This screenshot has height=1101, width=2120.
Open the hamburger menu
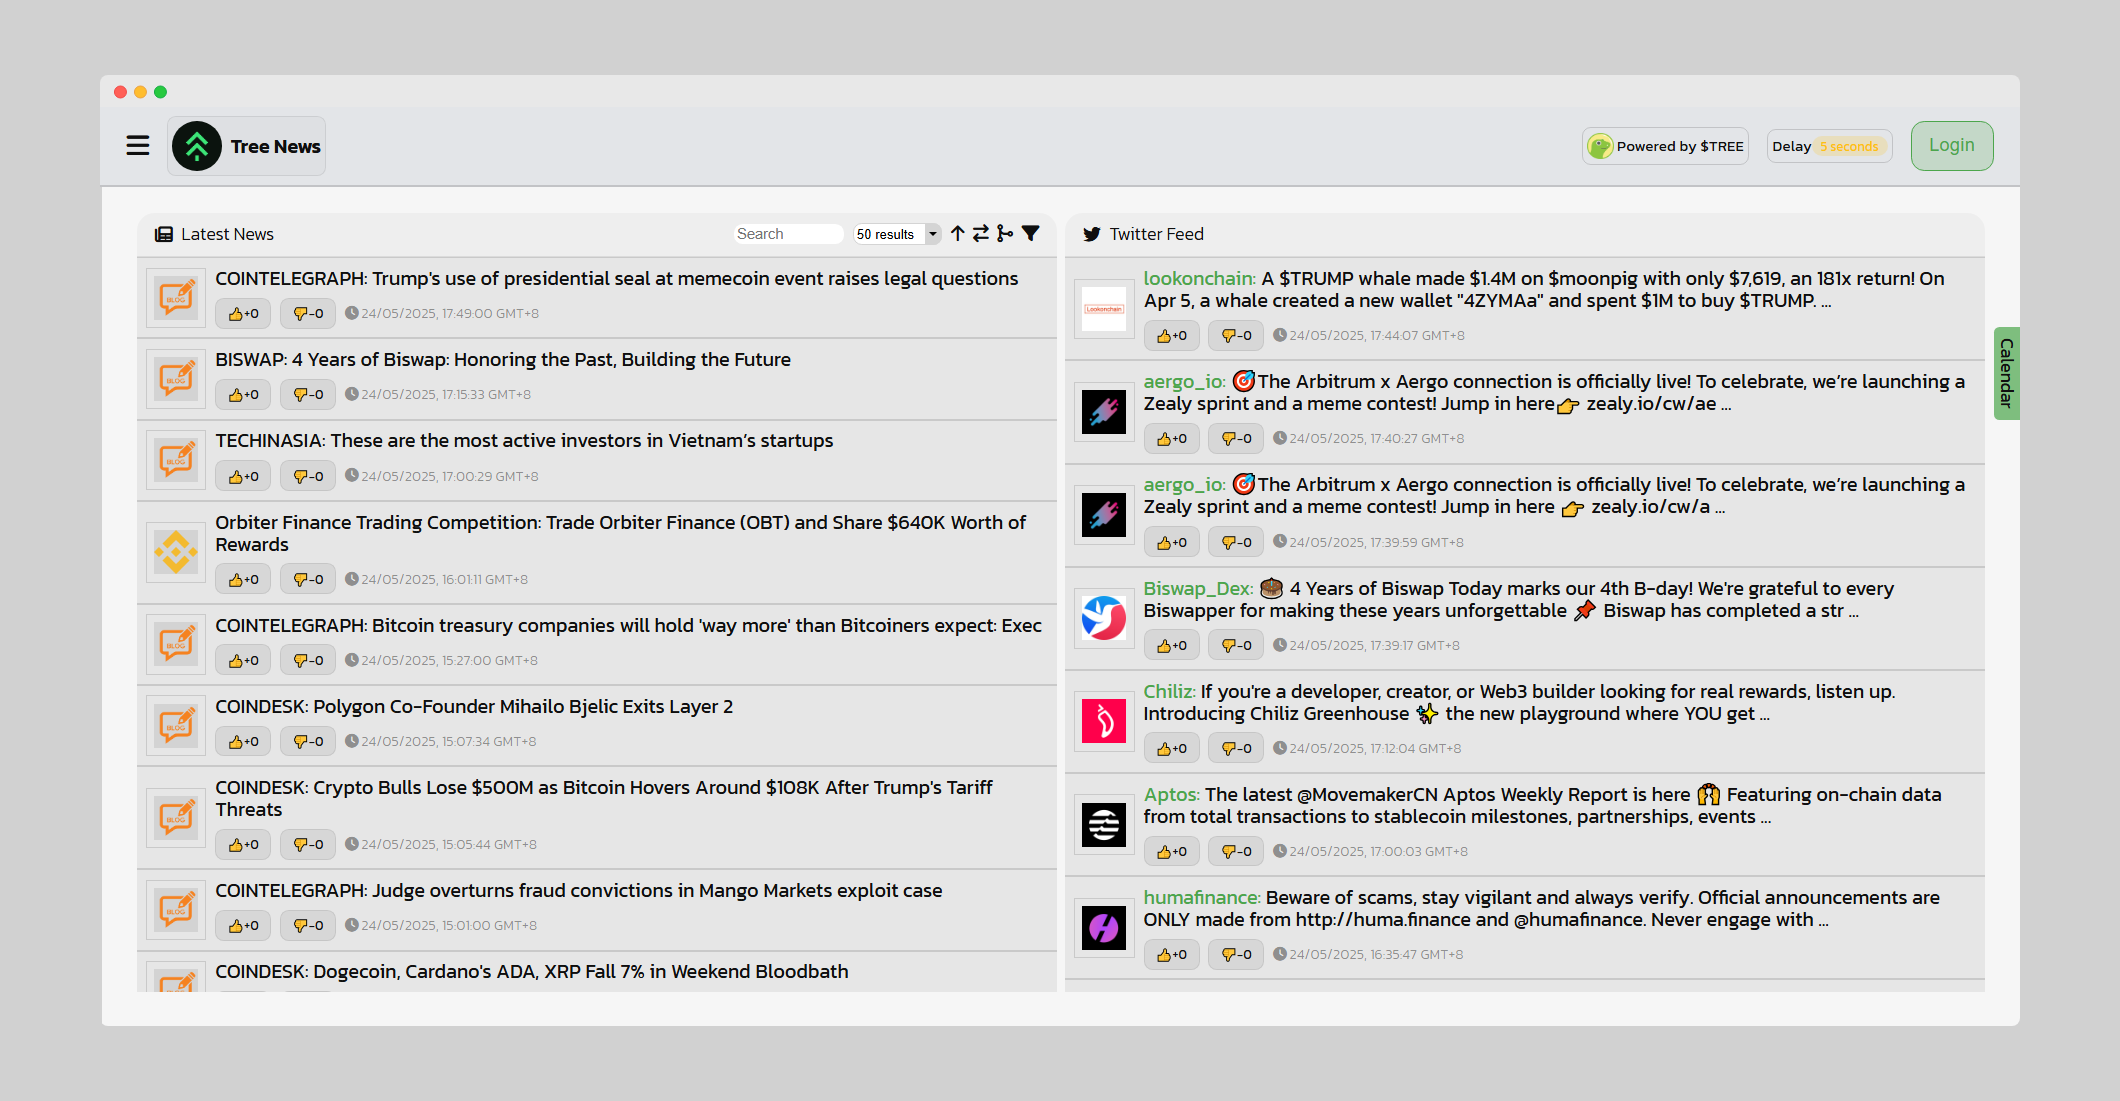click(x=138, y=146)
